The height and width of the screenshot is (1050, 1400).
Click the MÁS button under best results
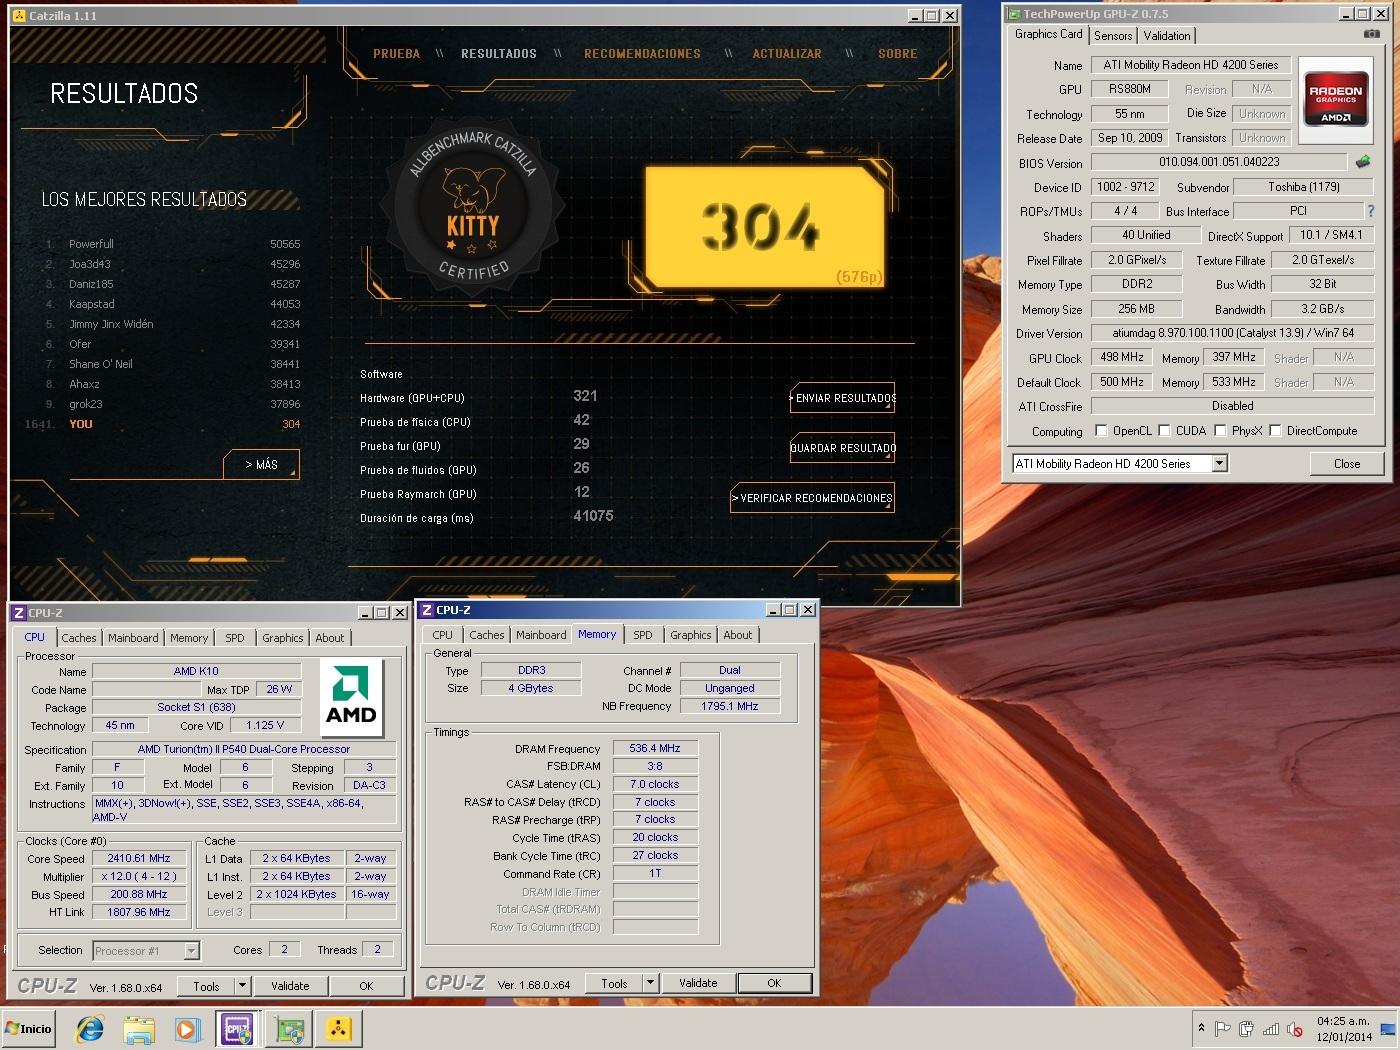pos(261,465)
